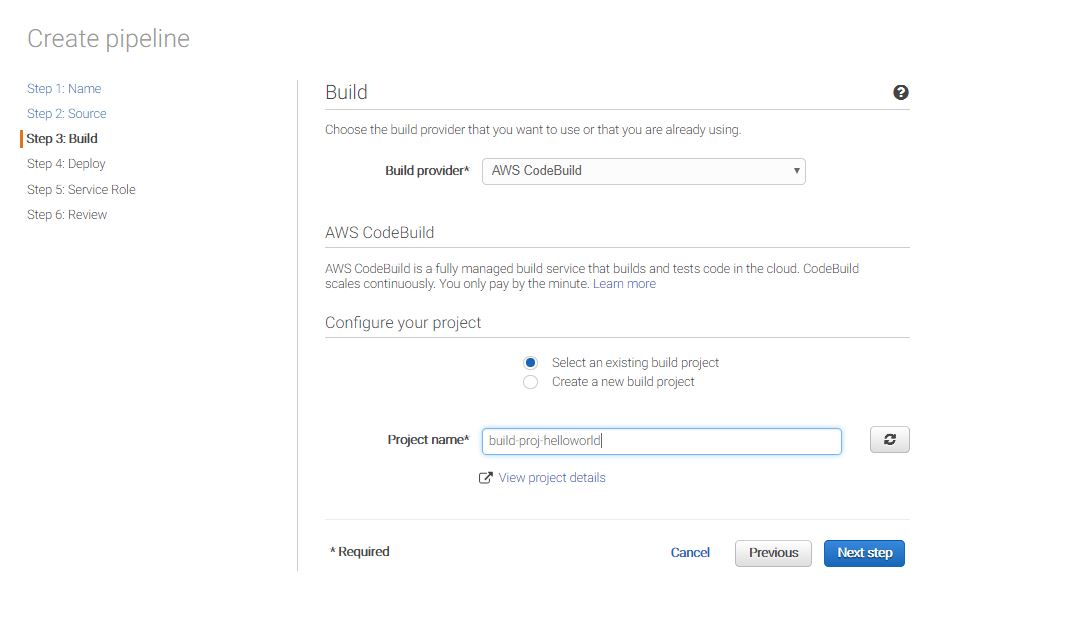The width and height of the screenshot is (1083, 637).
Task: Choose Create a new build project
Action: 531,382
